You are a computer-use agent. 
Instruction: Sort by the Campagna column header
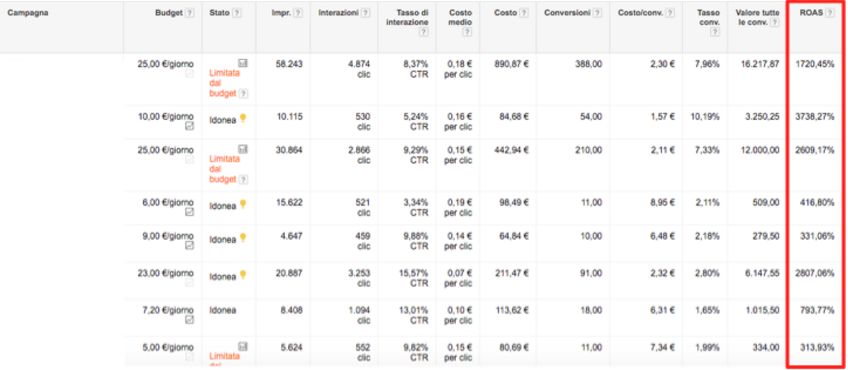pyautogui.click(x=28, y=12)
